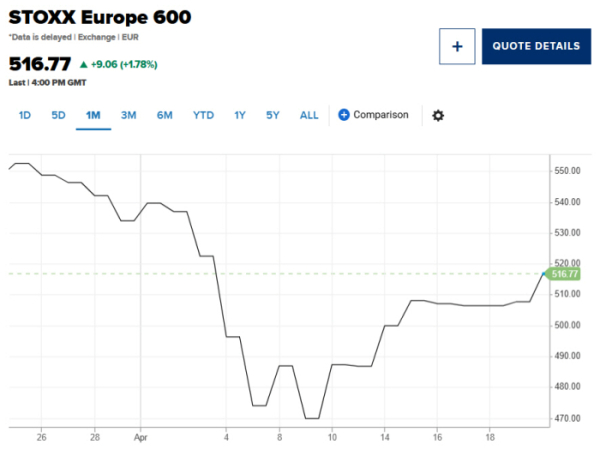Click the Comparison link
This screenshot has width=600, height=450.
381,115
